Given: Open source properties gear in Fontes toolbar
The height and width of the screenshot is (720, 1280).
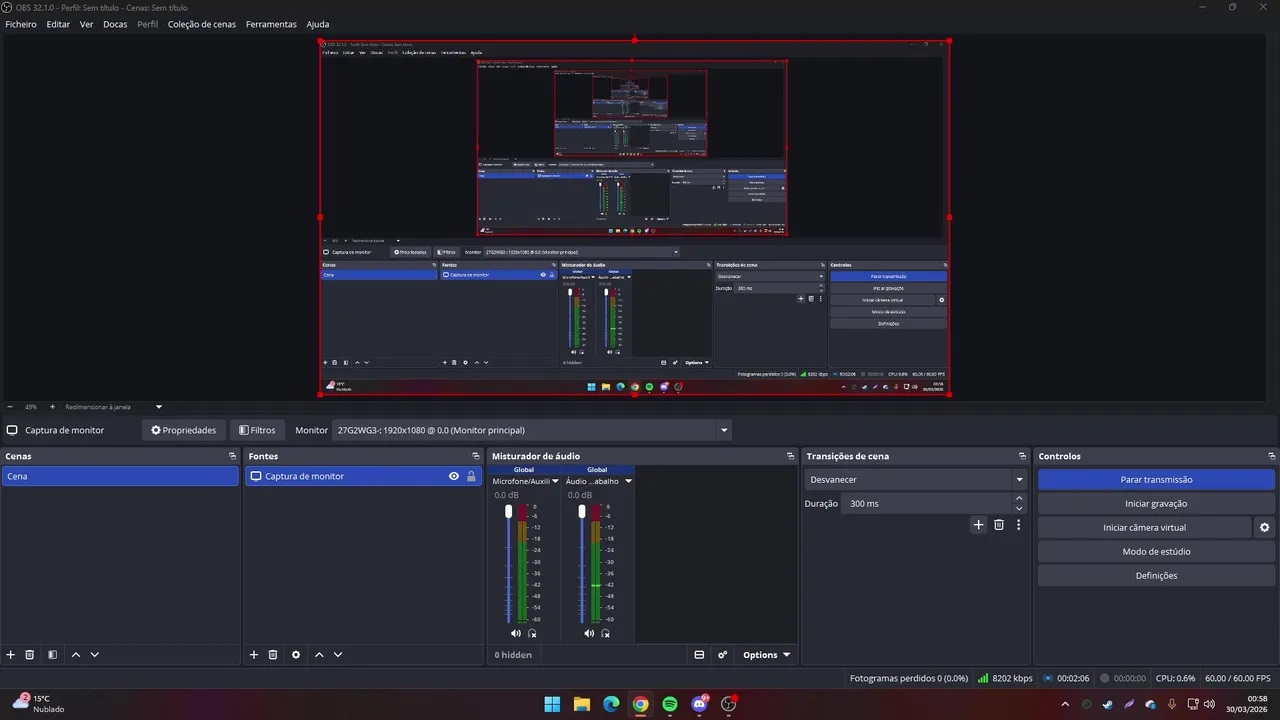Looking at the screenshot, I should tap(296, 655).
